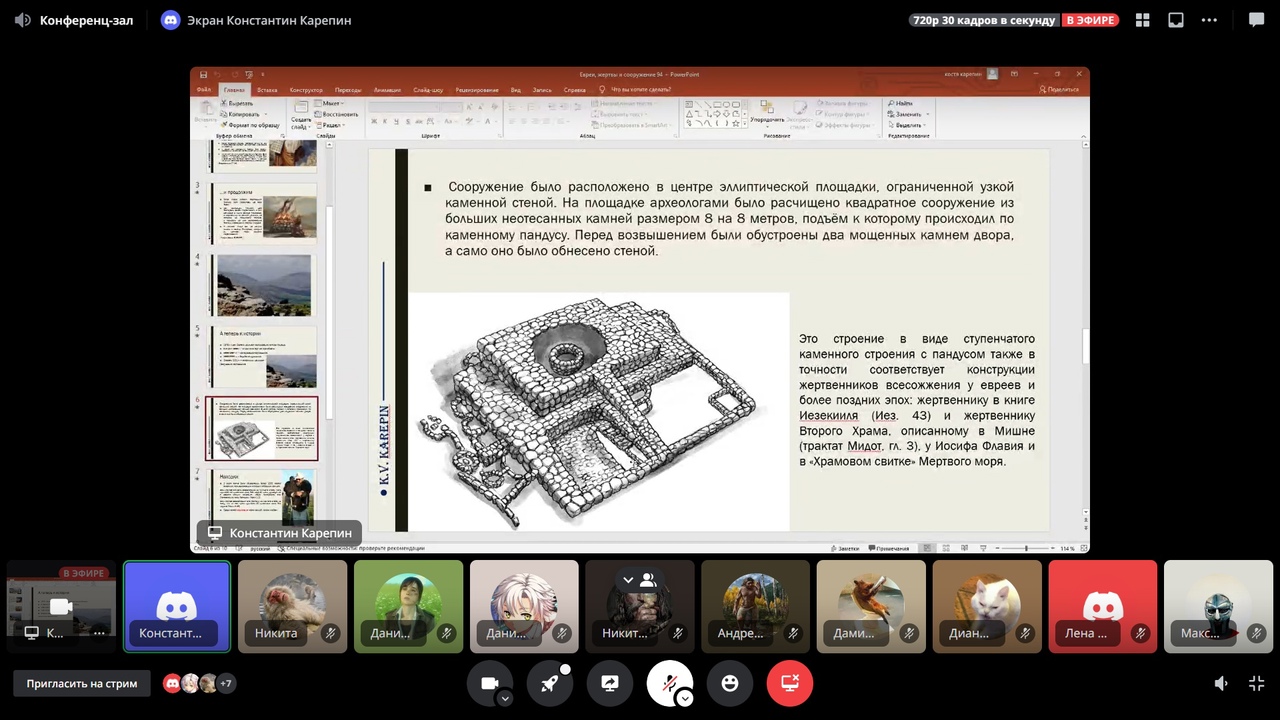The height and width of the screenshot is (720, 1280).
Task: Save the presentation from quick access toolbar
Action: tap(203, 74)
